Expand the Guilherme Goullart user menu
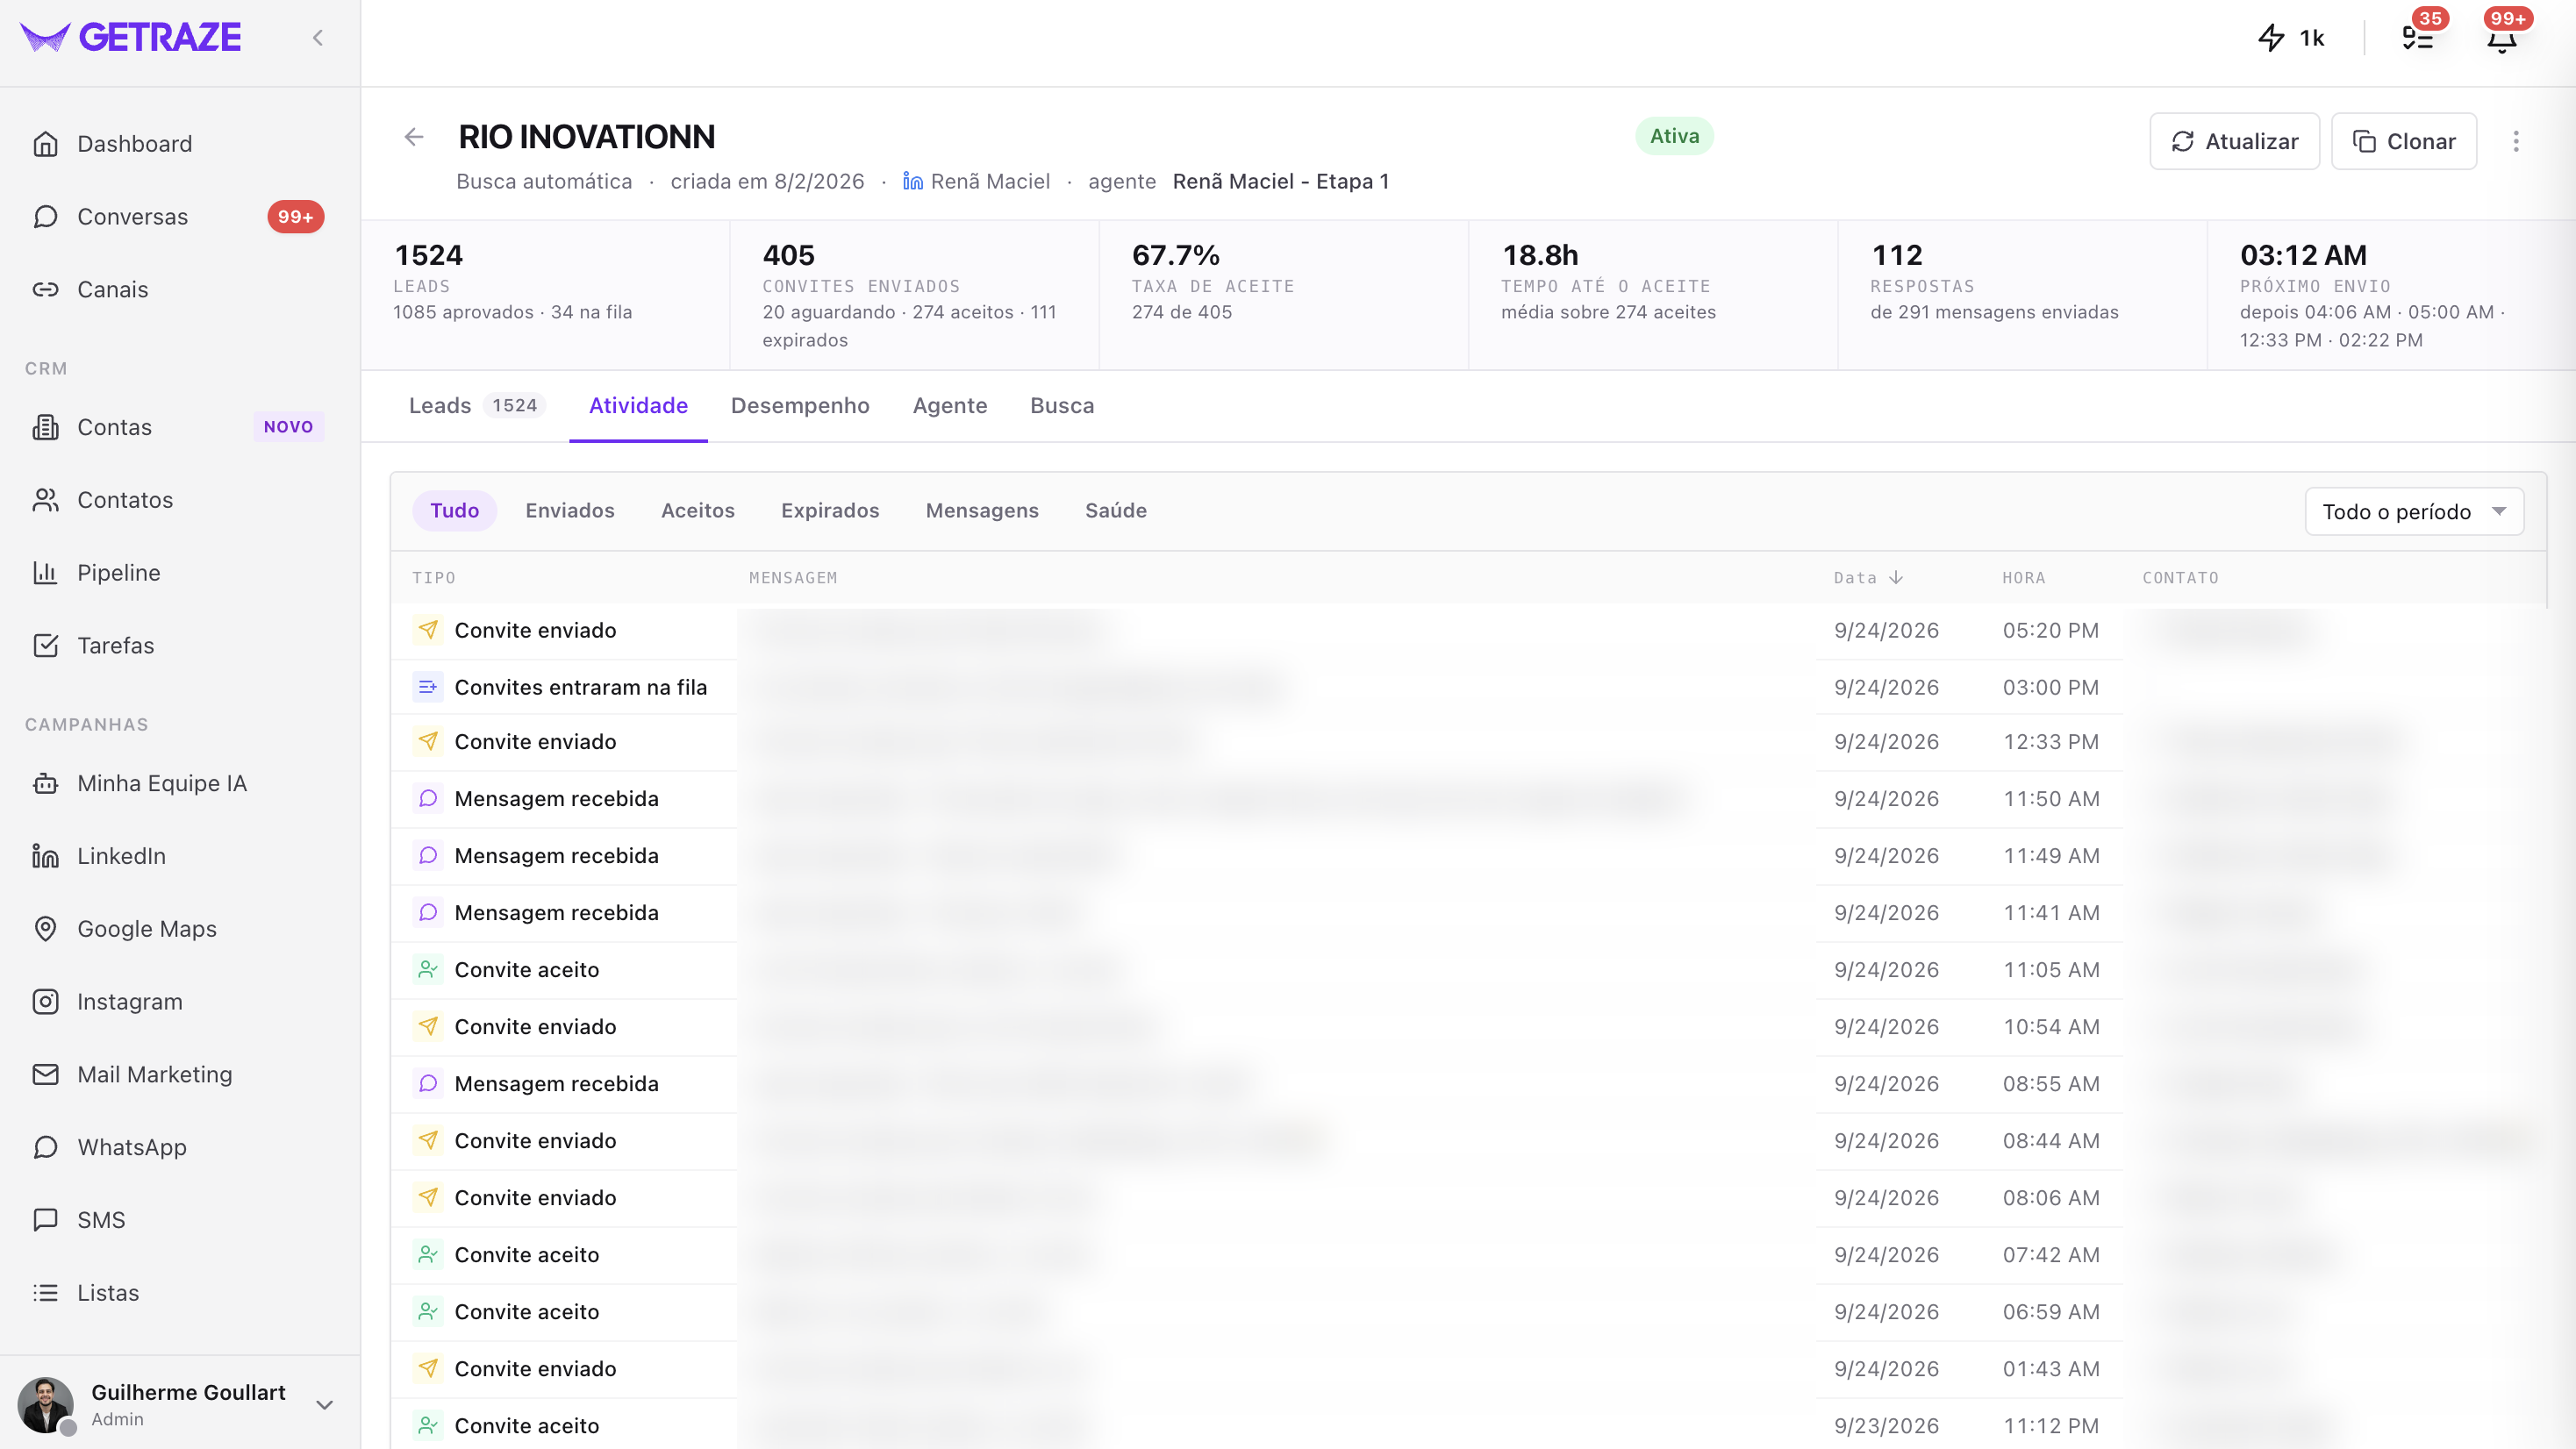 [324, 1405]
